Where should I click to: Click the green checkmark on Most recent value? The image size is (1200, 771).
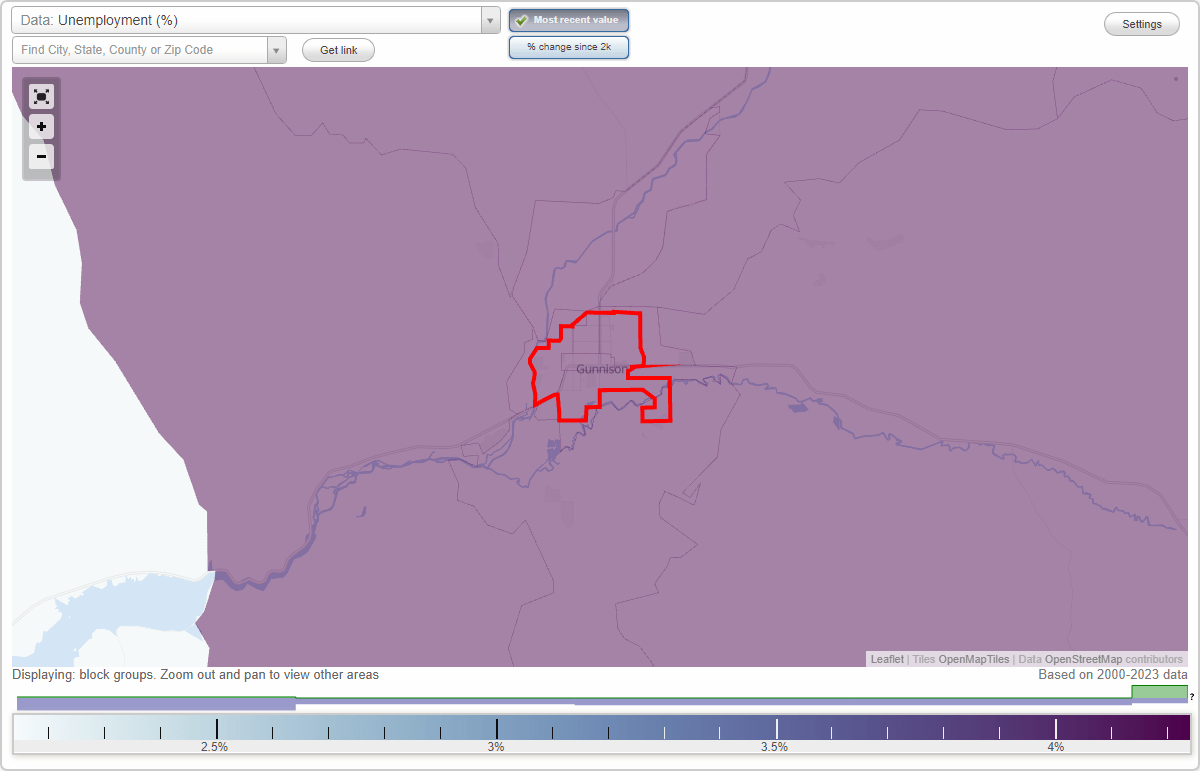click(x=522, y=20)
